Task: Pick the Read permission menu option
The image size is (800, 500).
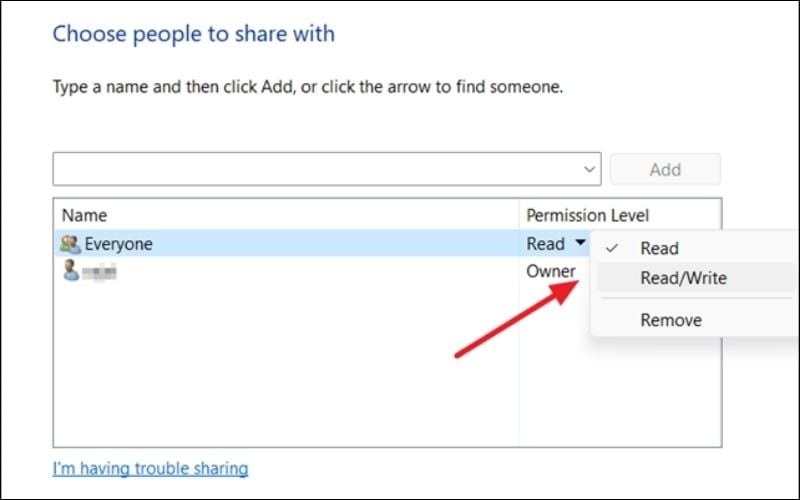Action: pyautogui.click(x=660, y=248)
